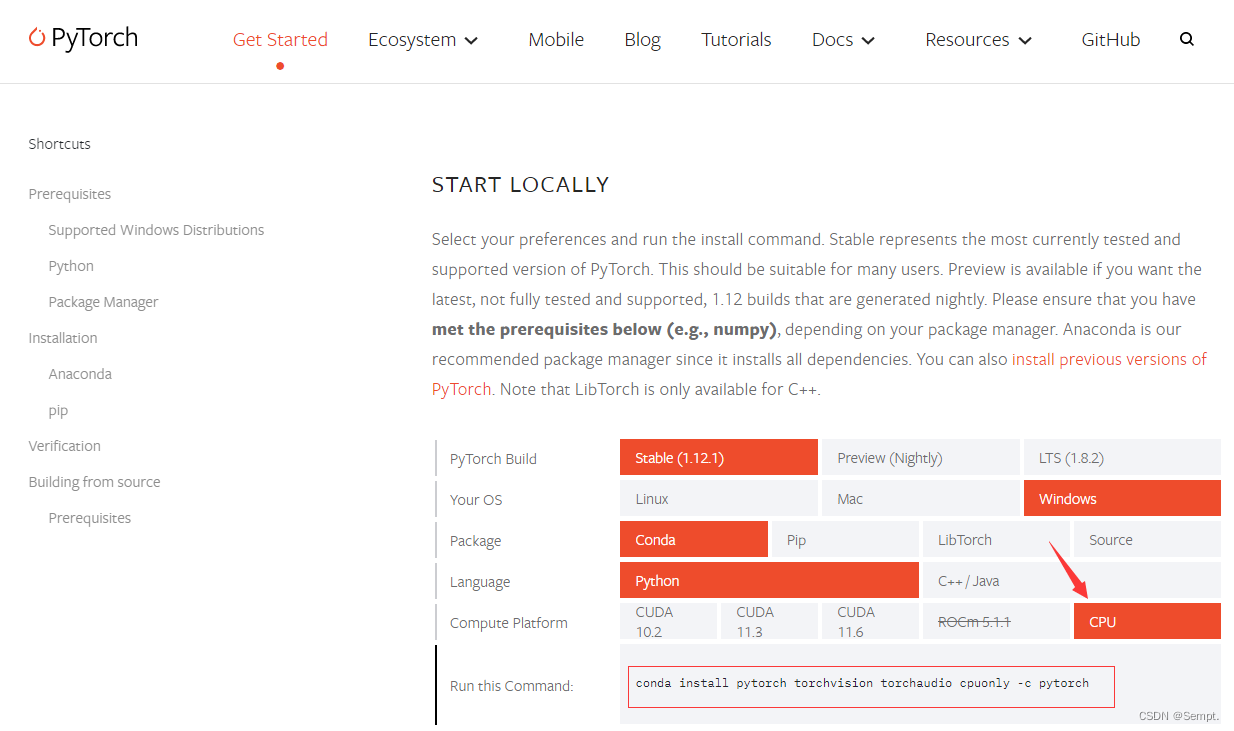
Task: Choose Windows as your OS
Action: [1122, 498]
